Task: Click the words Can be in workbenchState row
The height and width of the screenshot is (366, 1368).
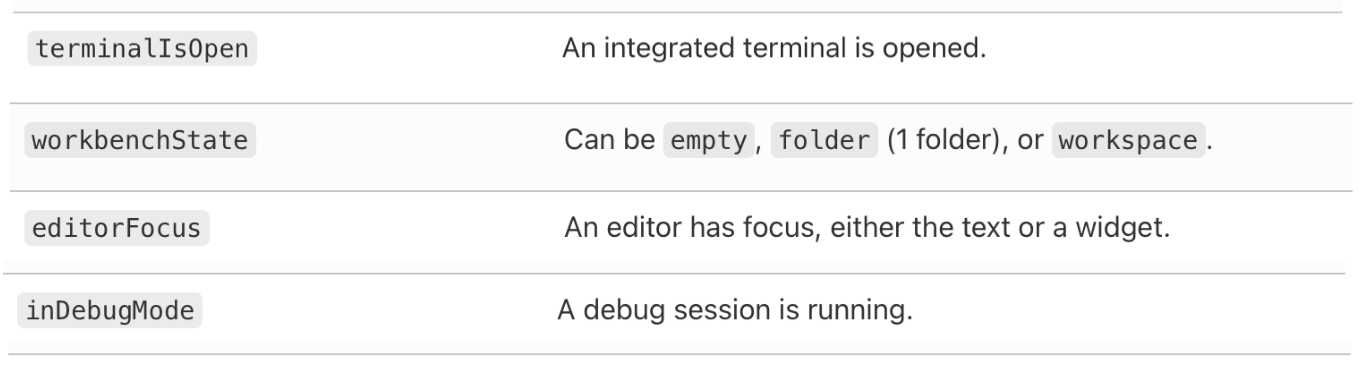Action: 607,140
